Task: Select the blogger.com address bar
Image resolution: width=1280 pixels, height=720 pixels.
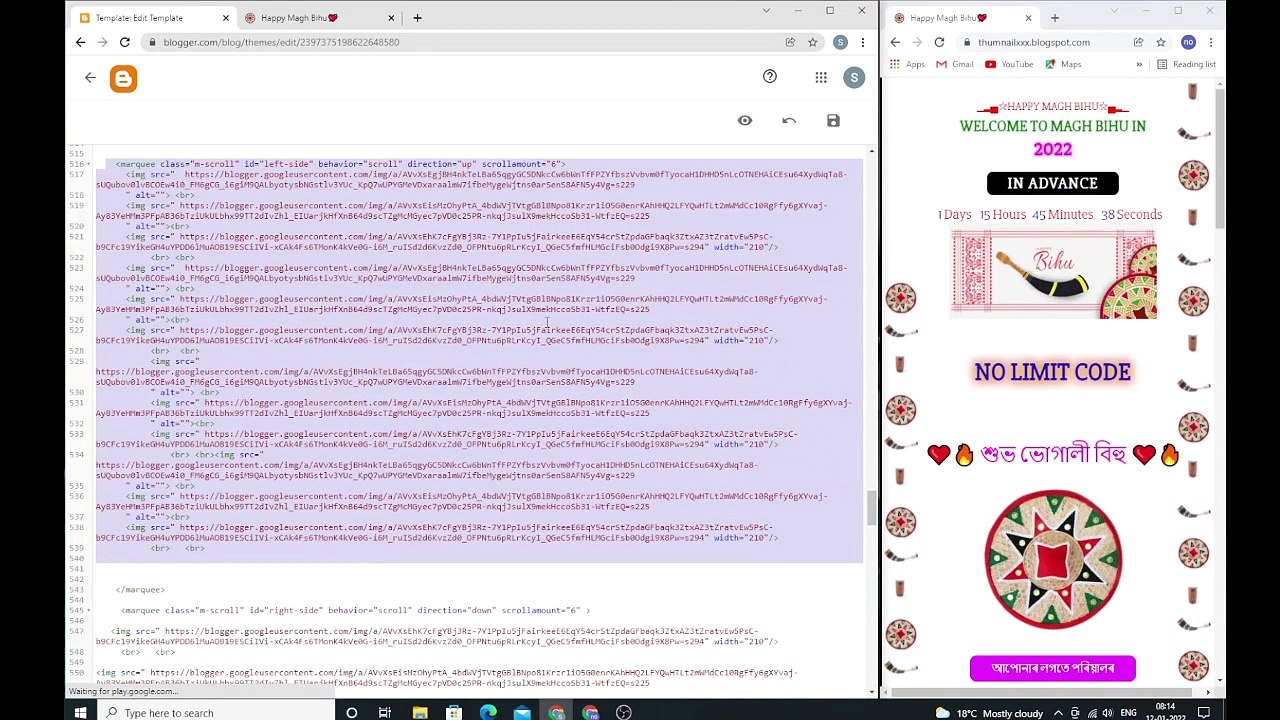Action: (x=460, y=42)
